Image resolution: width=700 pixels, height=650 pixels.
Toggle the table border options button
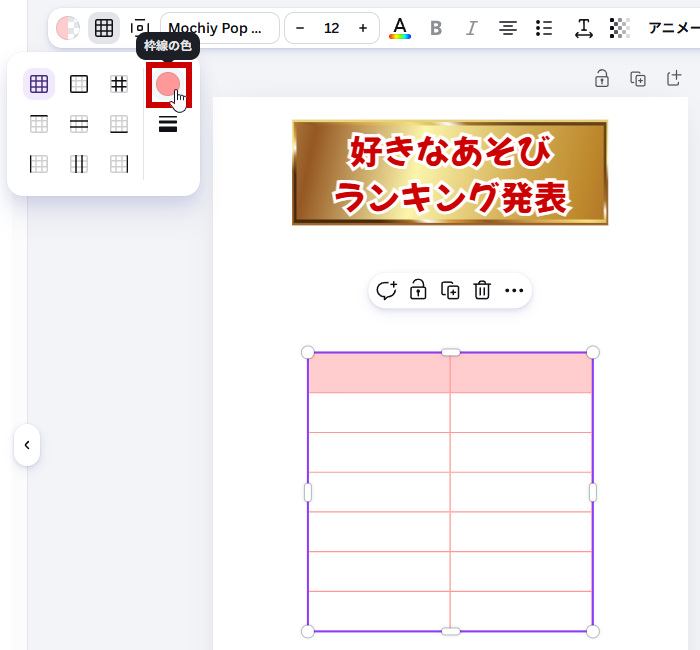click(104, 28)
